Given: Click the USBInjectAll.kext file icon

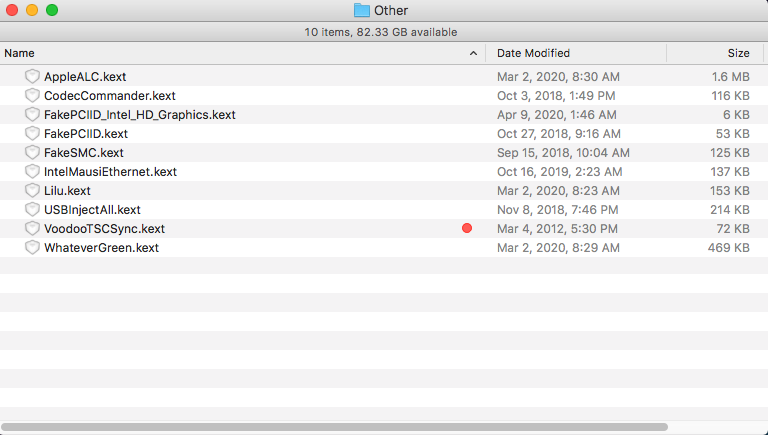Looking at the screenshot, I should [x=32, y=210].
